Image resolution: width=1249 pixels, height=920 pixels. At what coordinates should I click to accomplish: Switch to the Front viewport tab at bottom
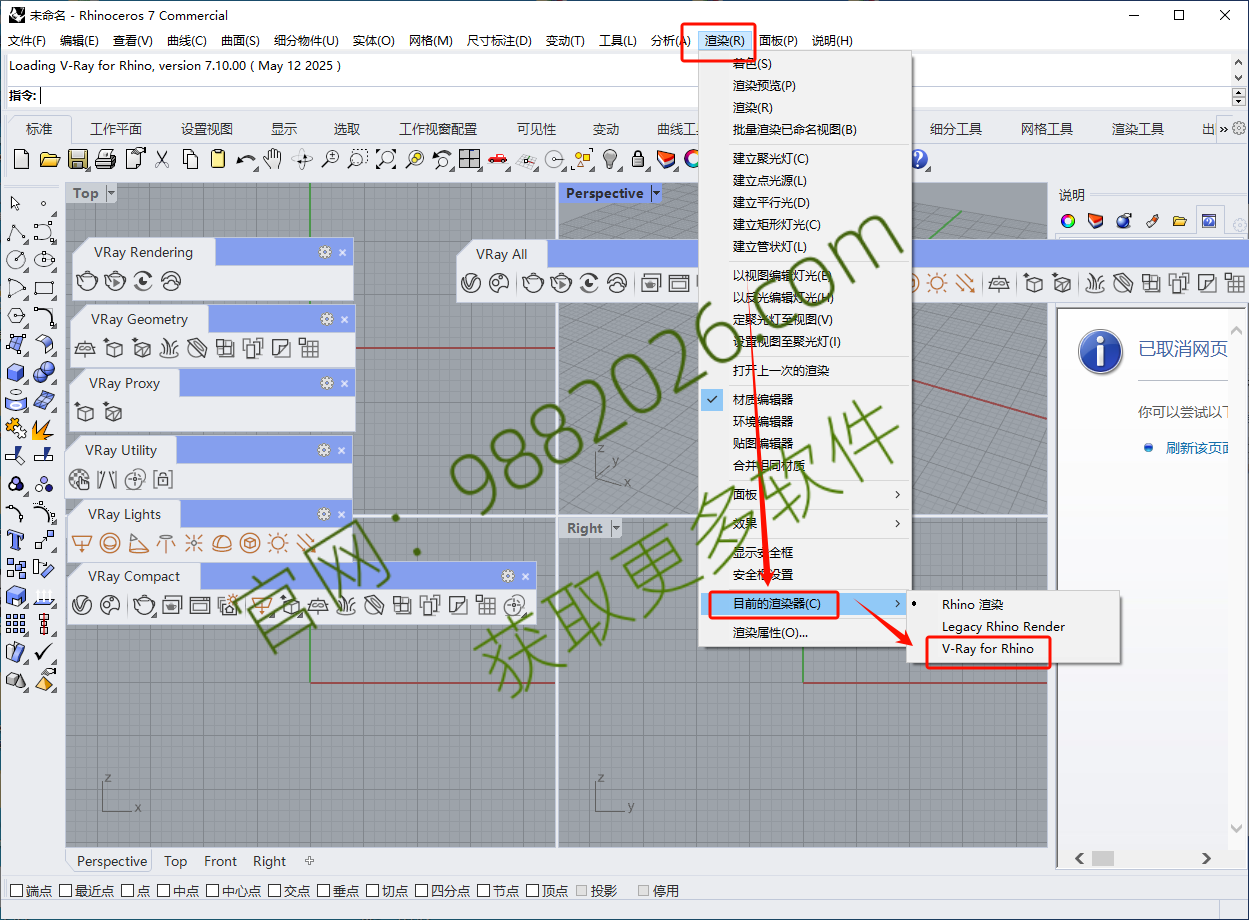220,861
